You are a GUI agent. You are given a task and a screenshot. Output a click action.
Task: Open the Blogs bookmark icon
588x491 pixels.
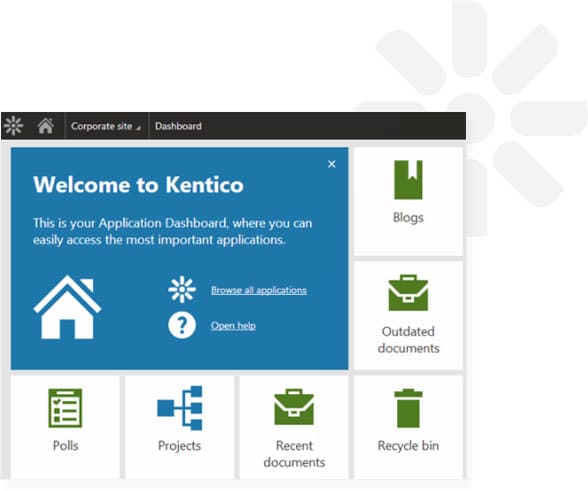pos(408,180)
